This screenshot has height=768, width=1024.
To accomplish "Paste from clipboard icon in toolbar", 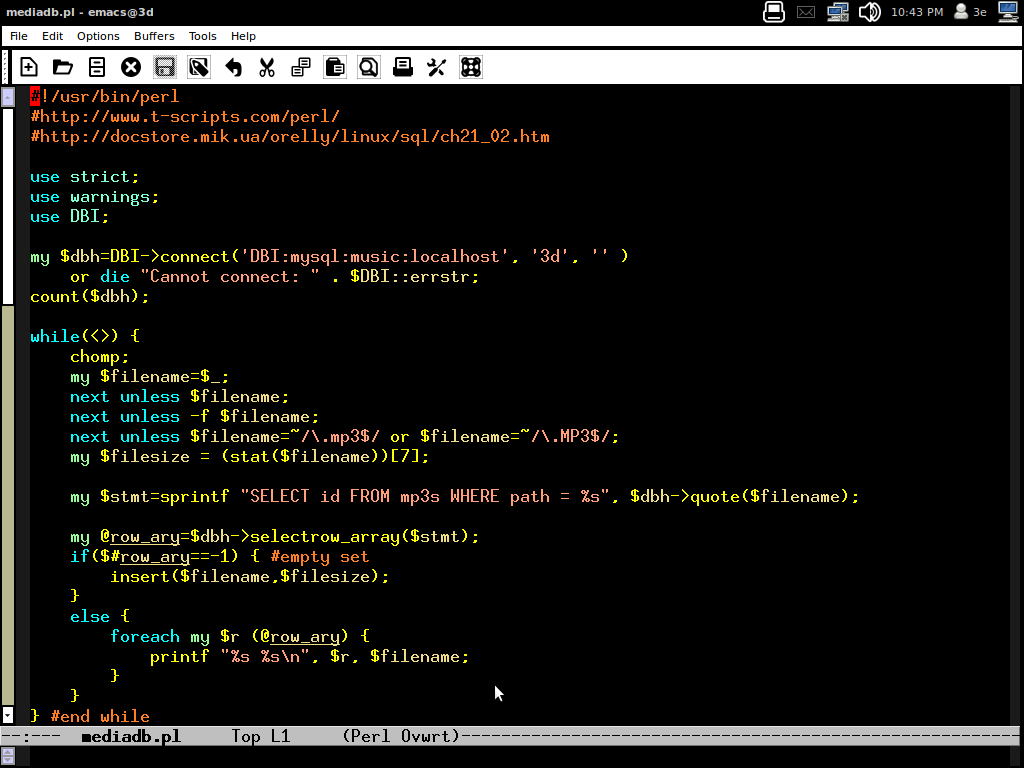I will [335, 67].
